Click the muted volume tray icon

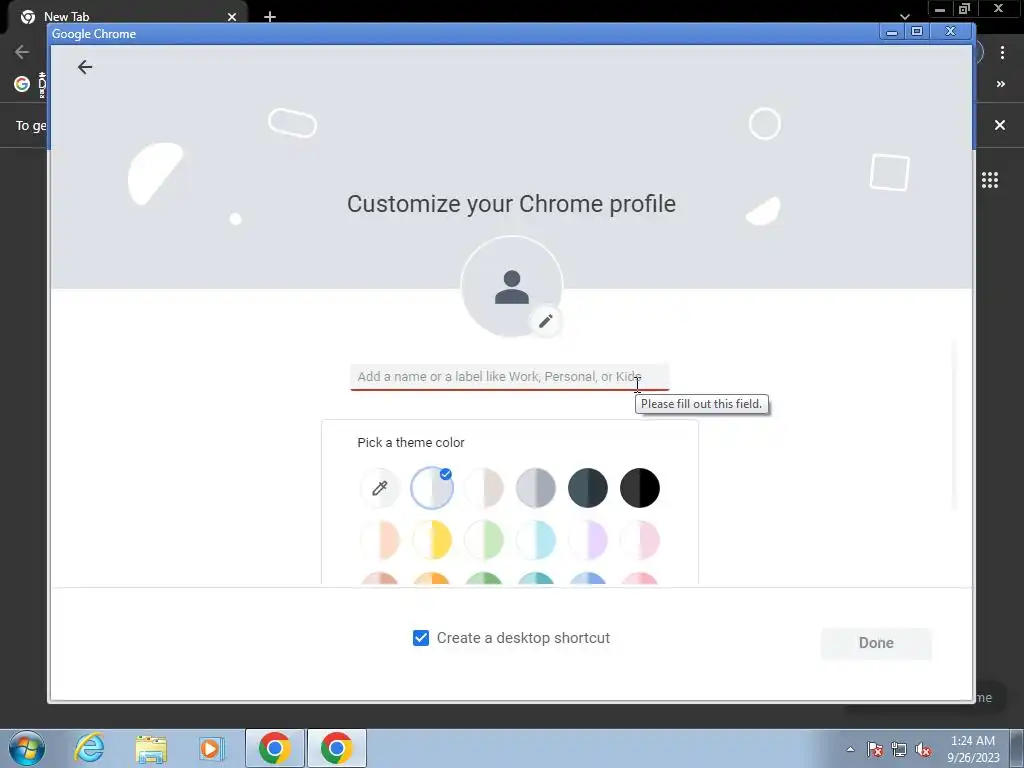point(923,749)
